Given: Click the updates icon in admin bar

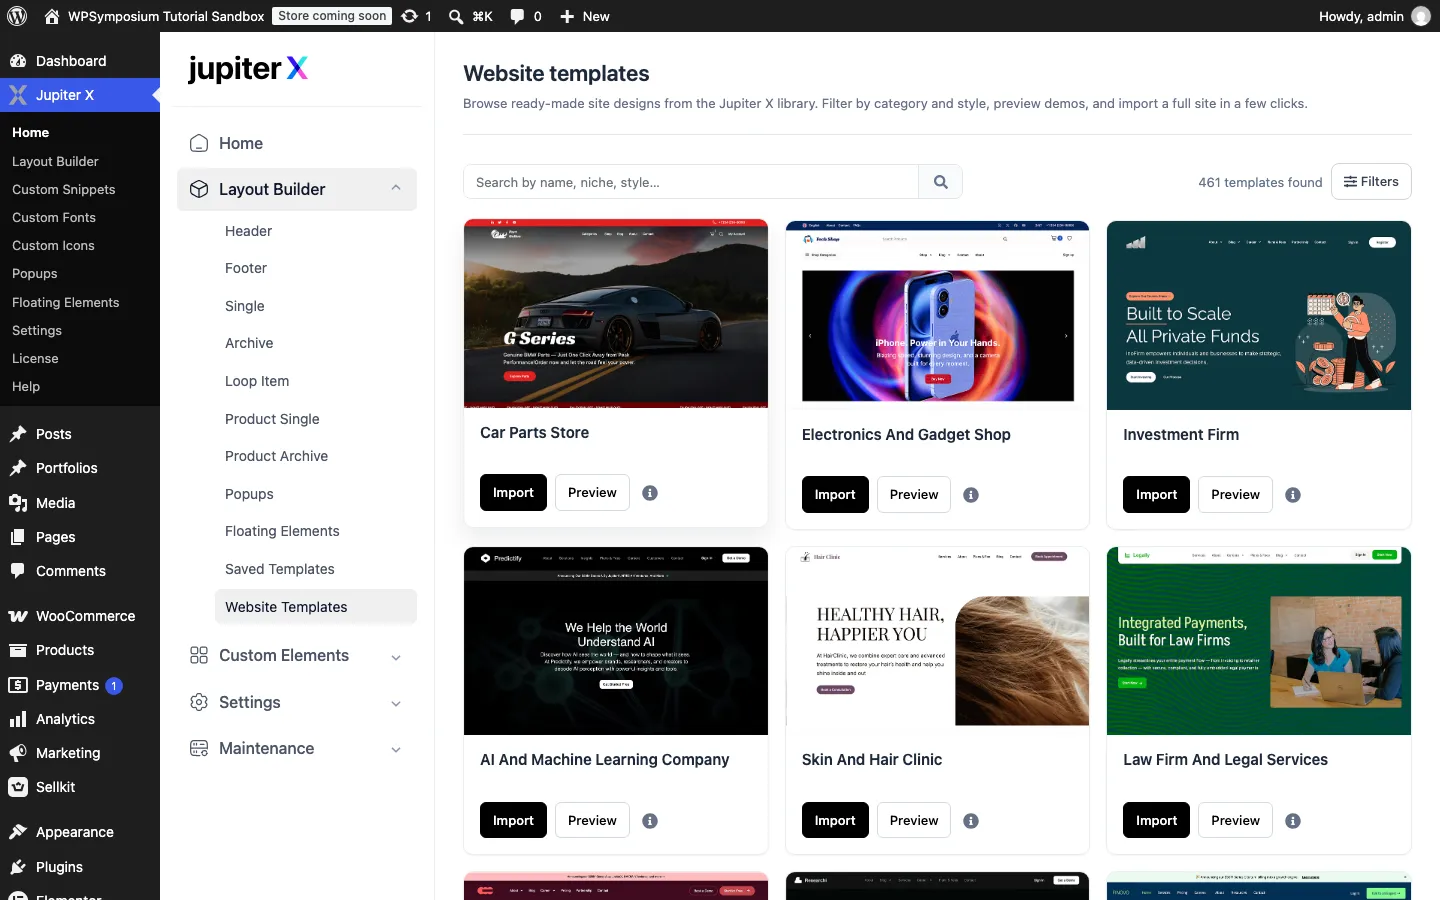Looking at the screenshot, I should pyautogui.click(x=409, y=16).
